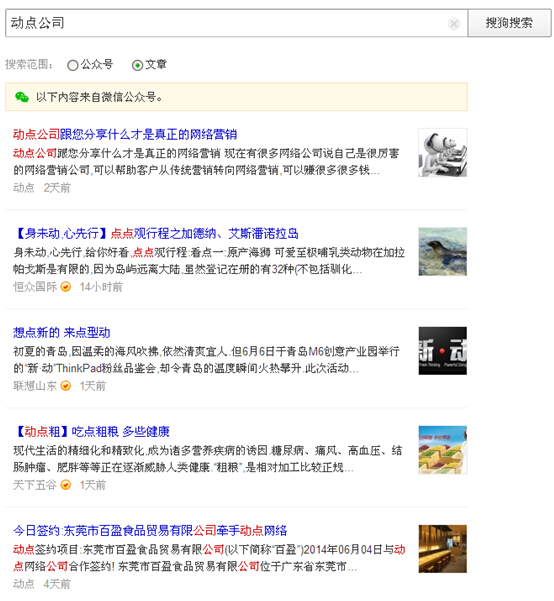Select the 公众号 search scope radio
Viewport: 554px width, 601px height.
point(72,65)
